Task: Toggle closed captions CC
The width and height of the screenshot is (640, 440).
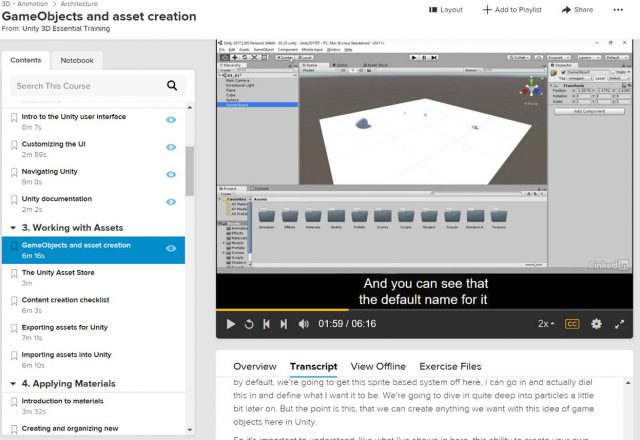Action: pyautogui.click(x=572, y=324)
